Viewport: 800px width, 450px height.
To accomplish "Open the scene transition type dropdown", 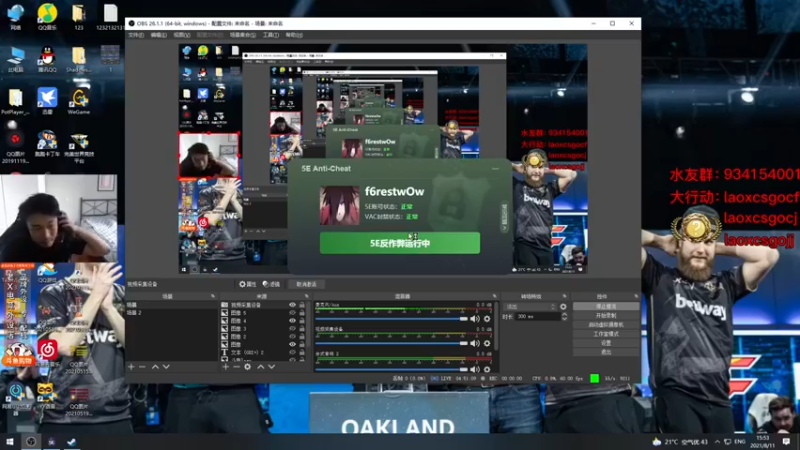I will (x=530, y=307).
